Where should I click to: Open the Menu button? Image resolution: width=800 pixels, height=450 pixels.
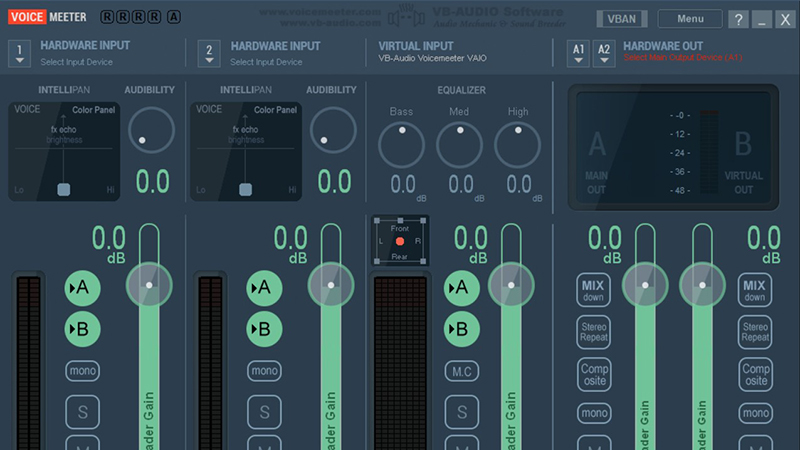[690, 19]
